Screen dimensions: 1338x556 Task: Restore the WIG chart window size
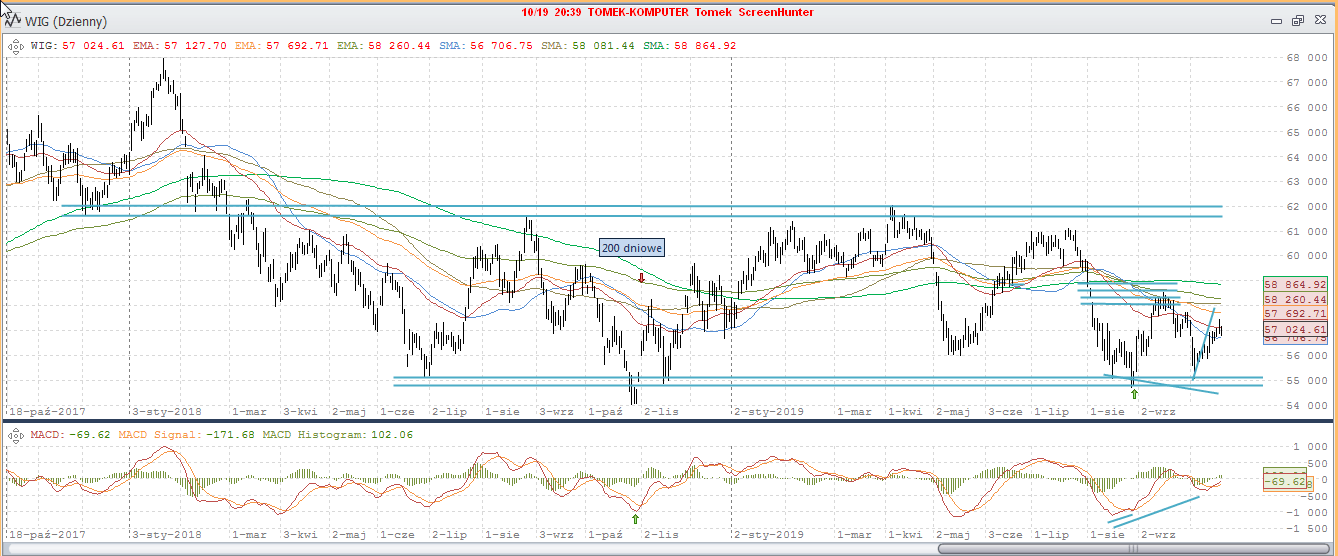pos(1297,21)
